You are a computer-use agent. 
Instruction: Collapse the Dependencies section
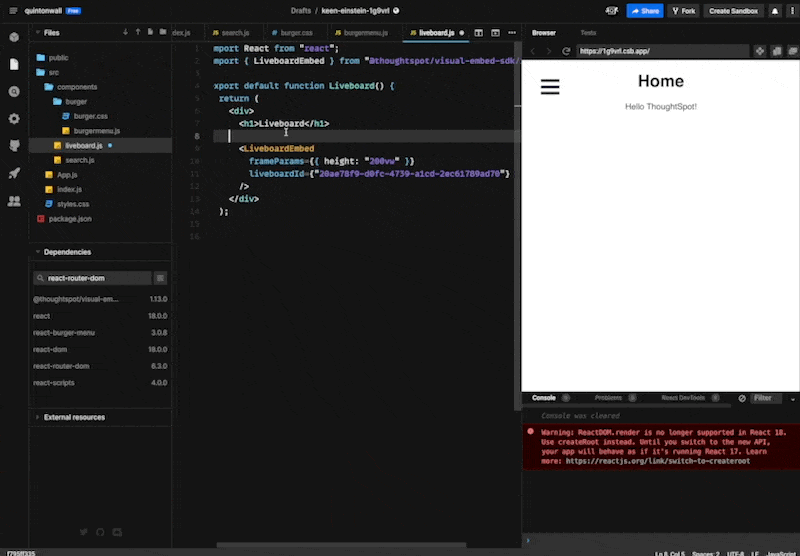coord(38,252)
